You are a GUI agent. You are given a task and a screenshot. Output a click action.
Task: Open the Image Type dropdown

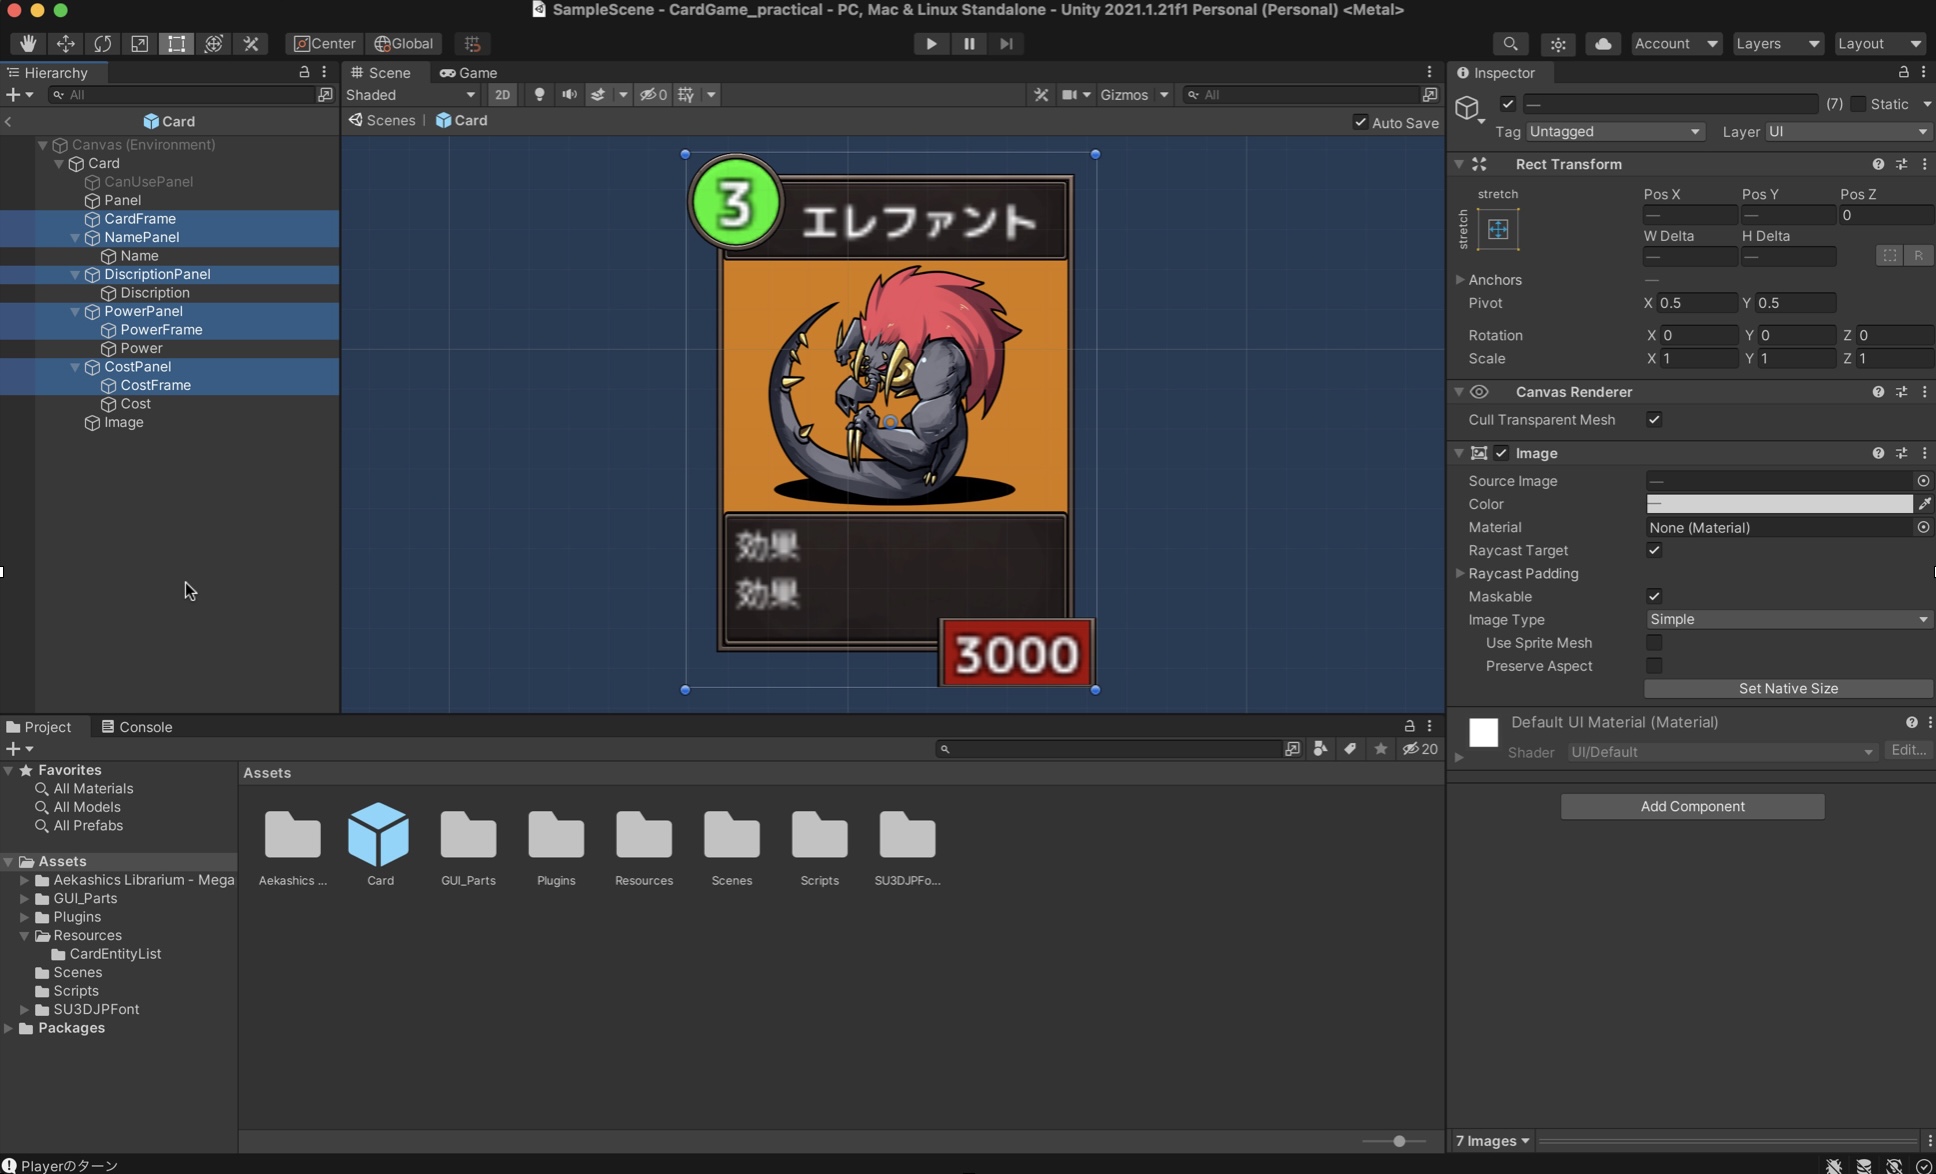(1787, 619)
